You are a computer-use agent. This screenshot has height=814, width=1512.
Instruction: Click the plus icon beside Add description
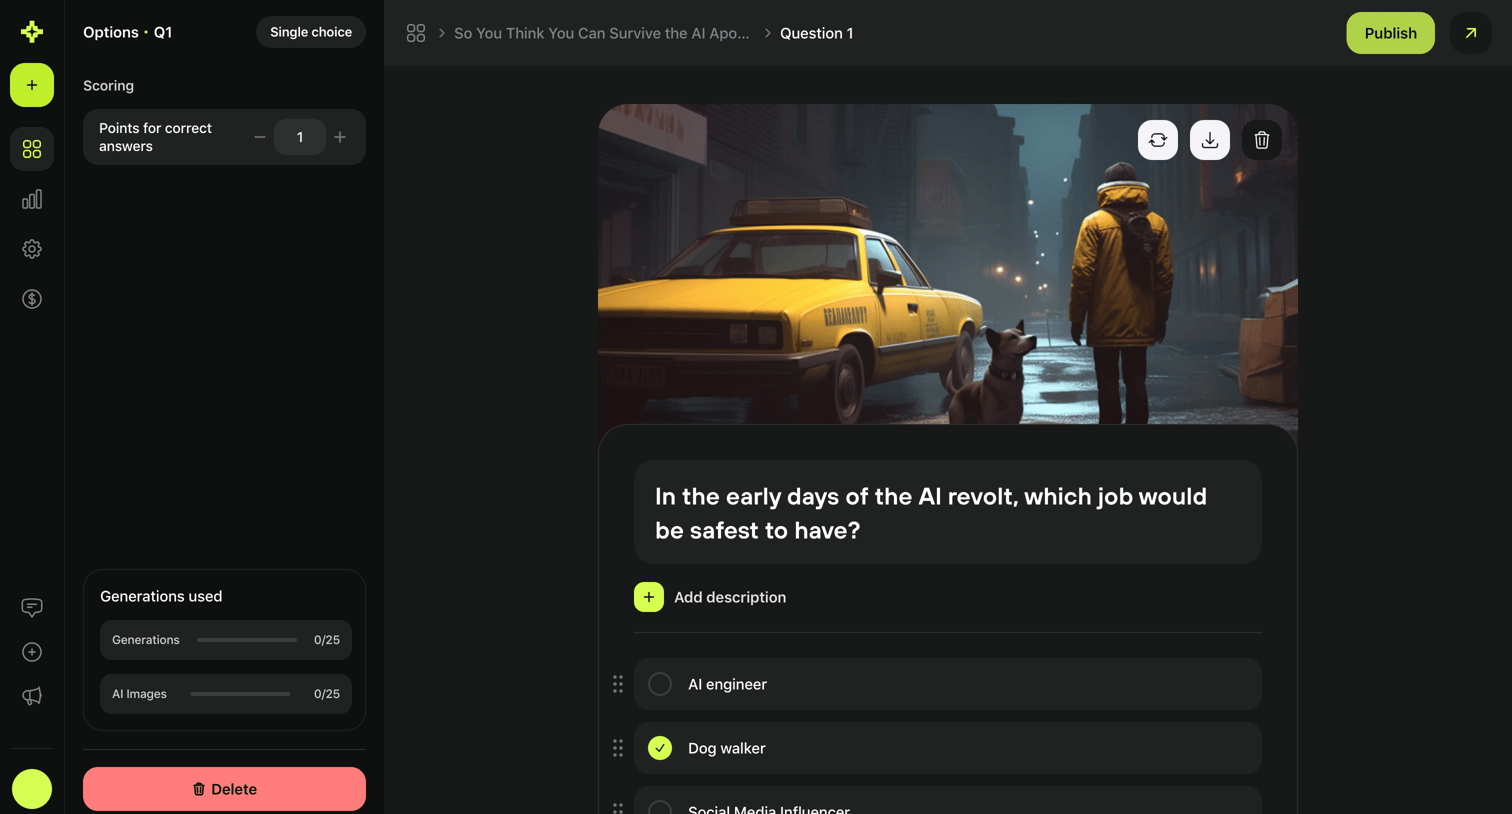[649, 597]
